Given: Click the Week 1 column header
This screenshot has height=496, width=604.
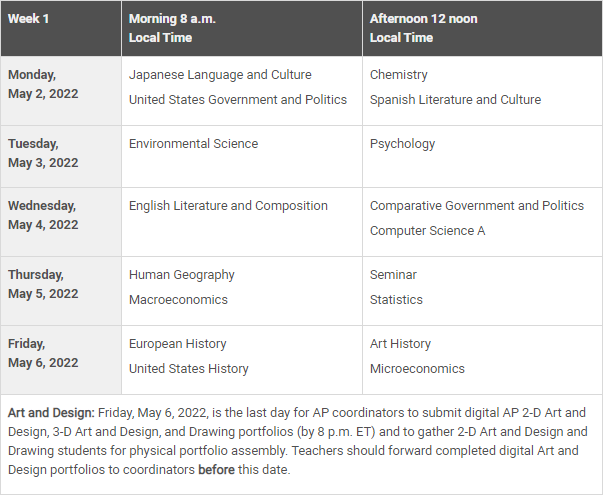Looking at the screenshot, I should [x=31, y=19].
